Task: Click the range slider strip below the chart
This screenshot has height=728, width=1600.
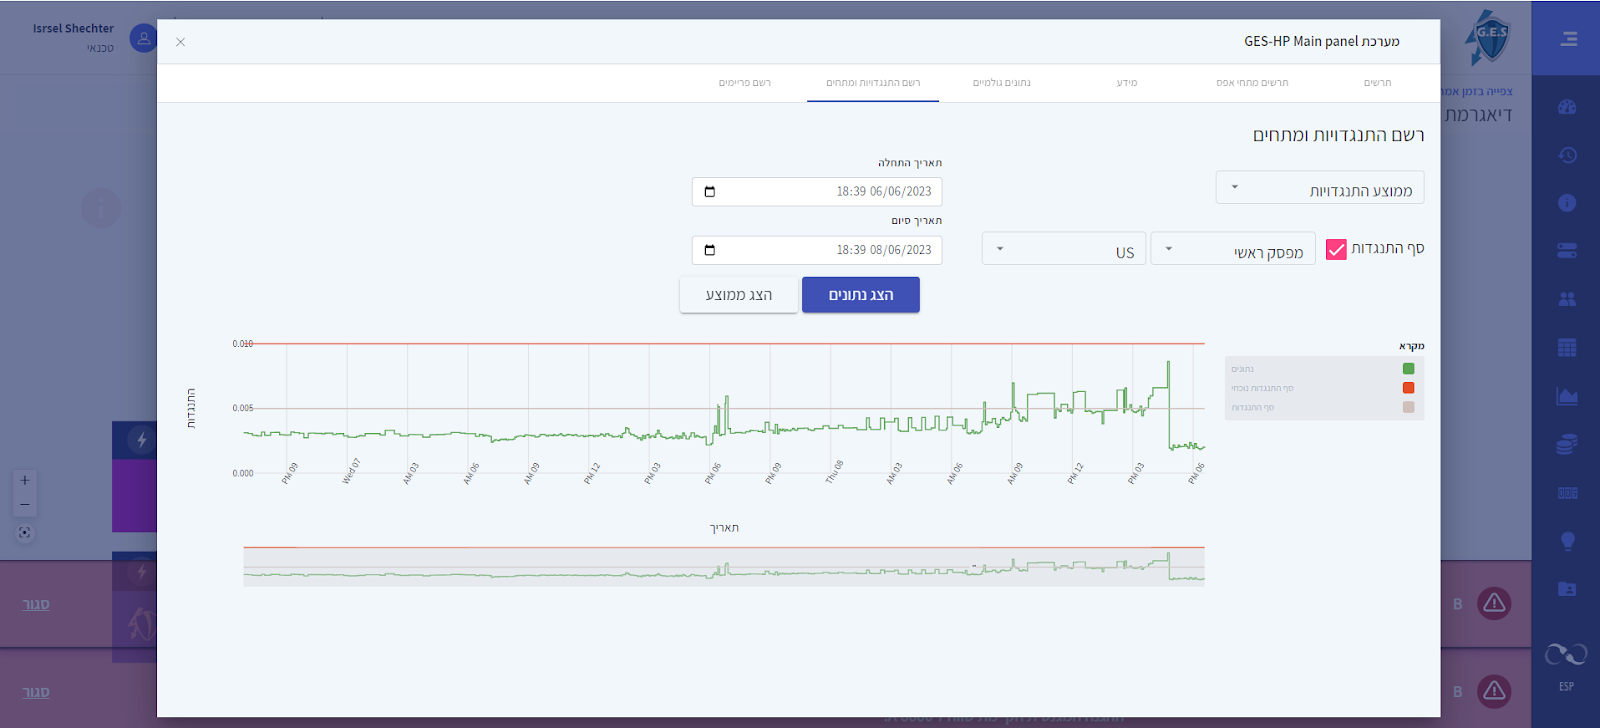Action: click(724, 567)
